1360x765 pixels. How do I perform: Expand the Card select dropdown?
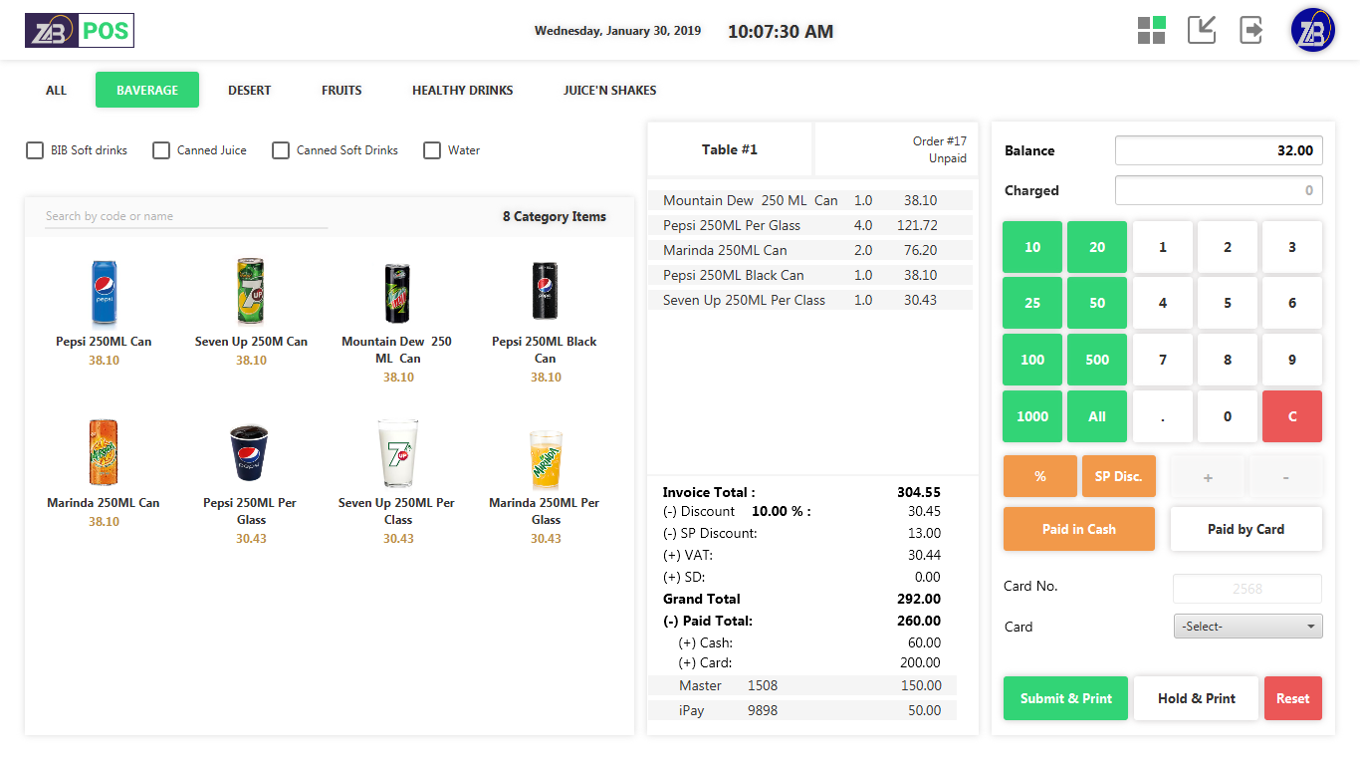(1247, 626)
